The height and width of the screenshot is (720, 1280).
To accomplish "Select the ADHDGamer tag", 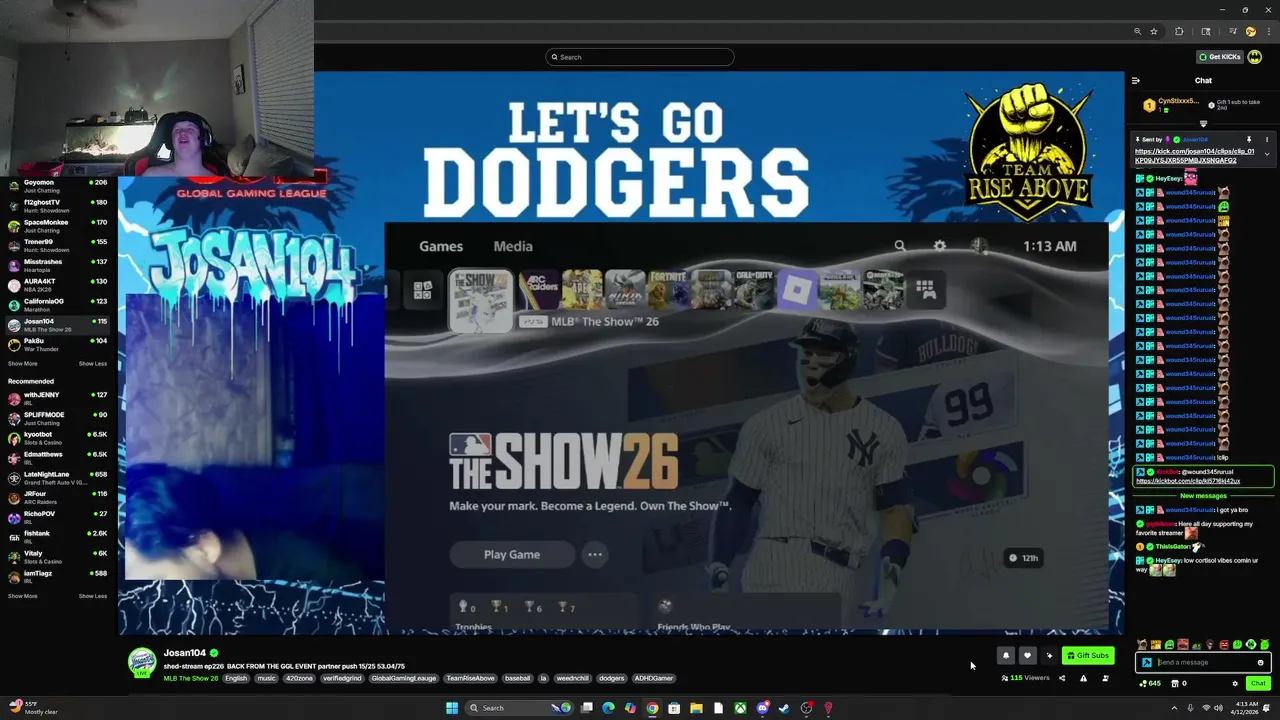I will click(654, 678).
